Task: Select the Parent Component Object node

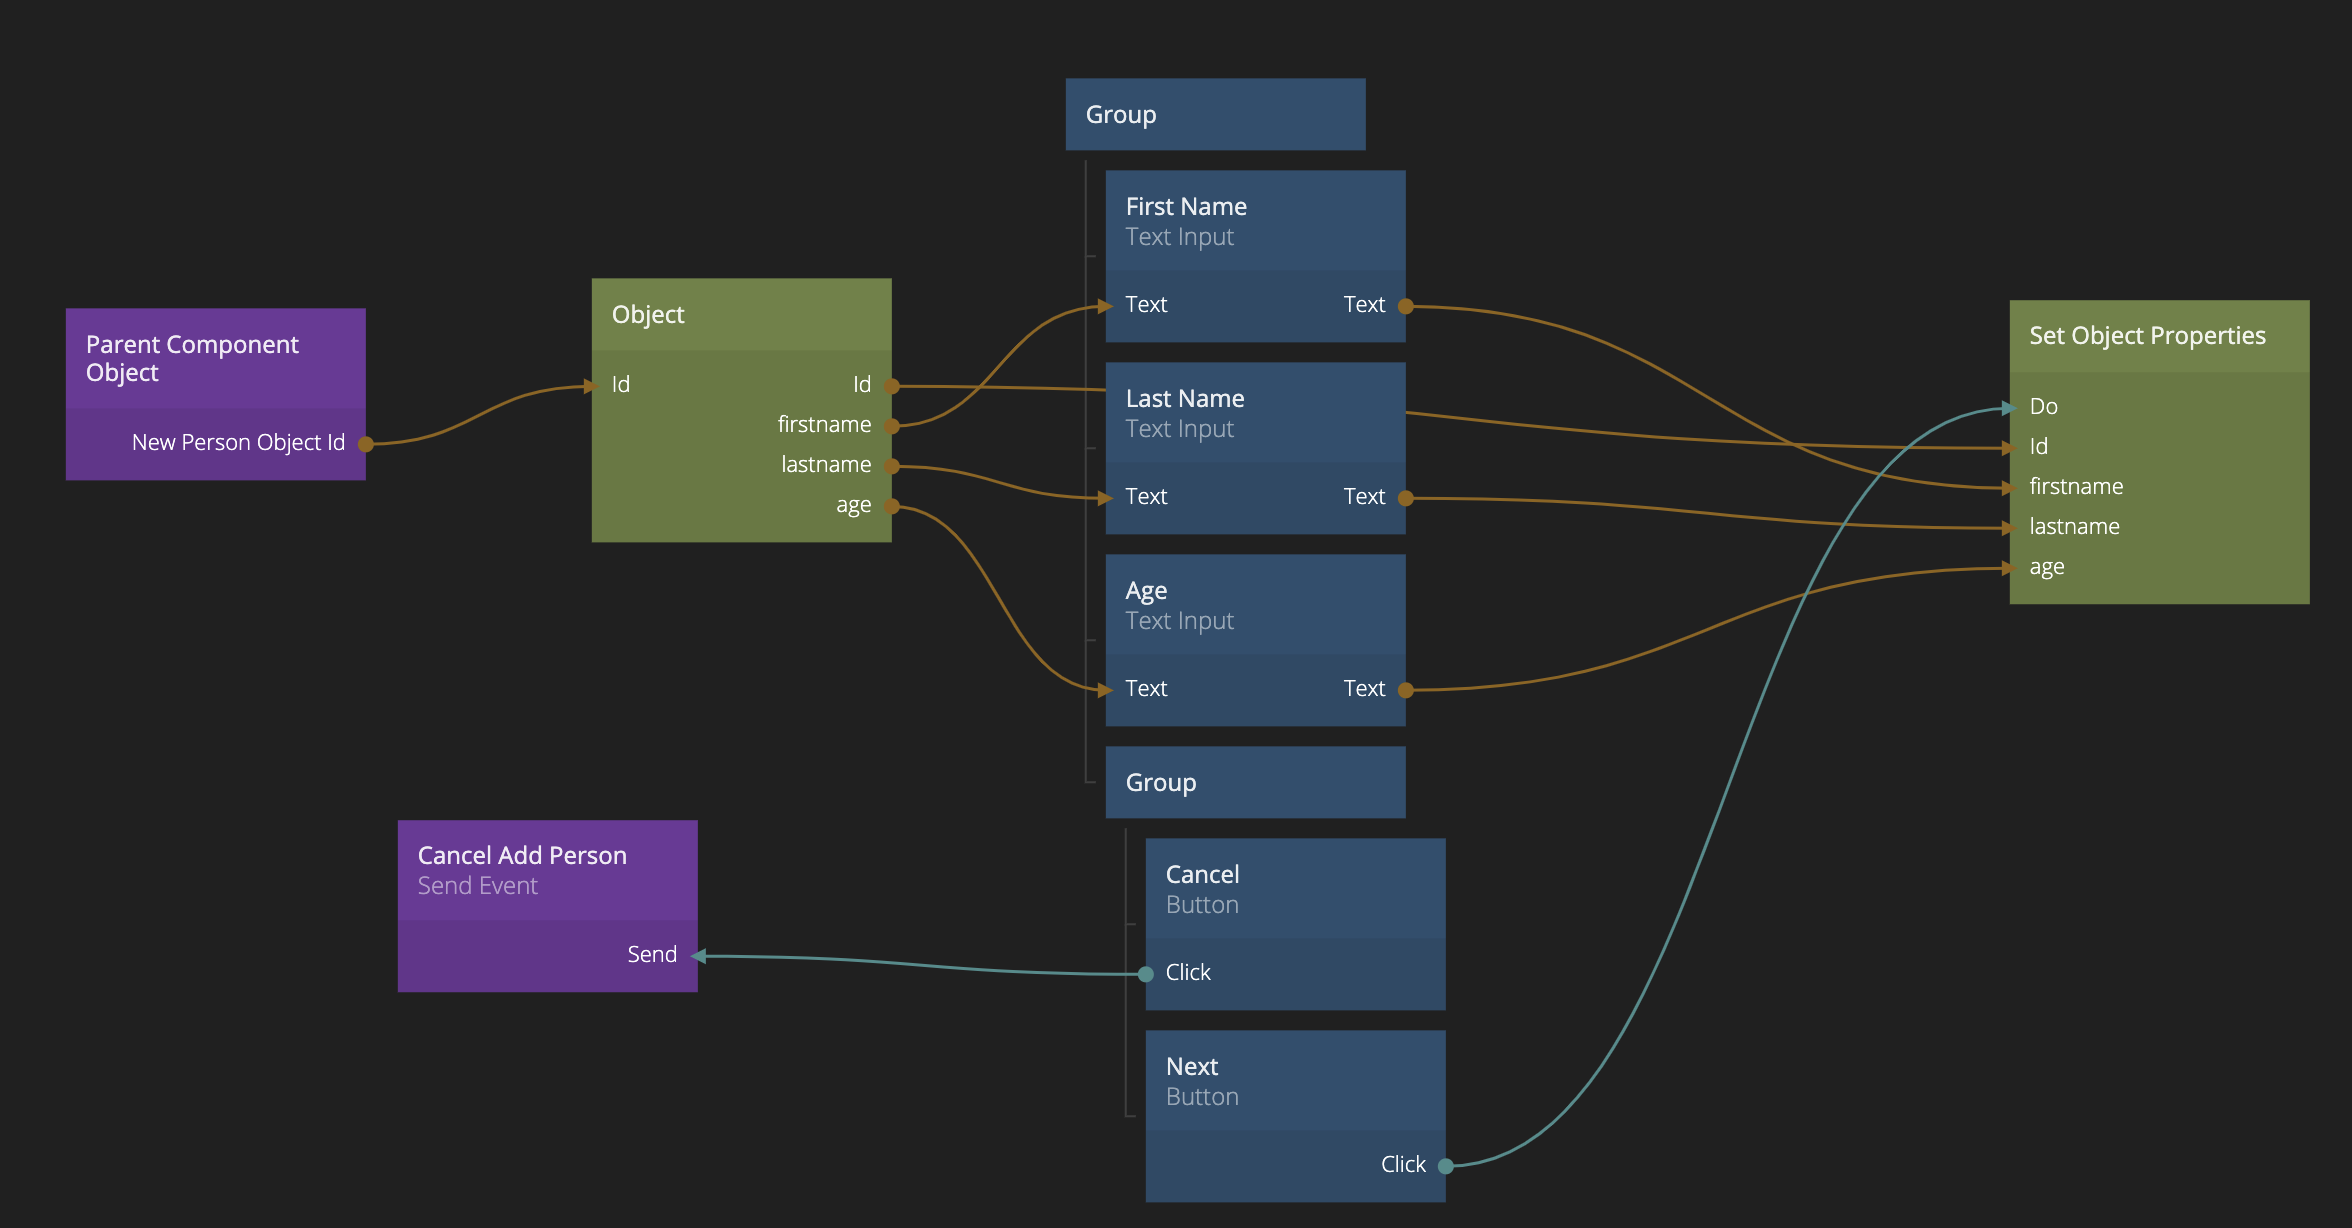Action: coord(215,359)
